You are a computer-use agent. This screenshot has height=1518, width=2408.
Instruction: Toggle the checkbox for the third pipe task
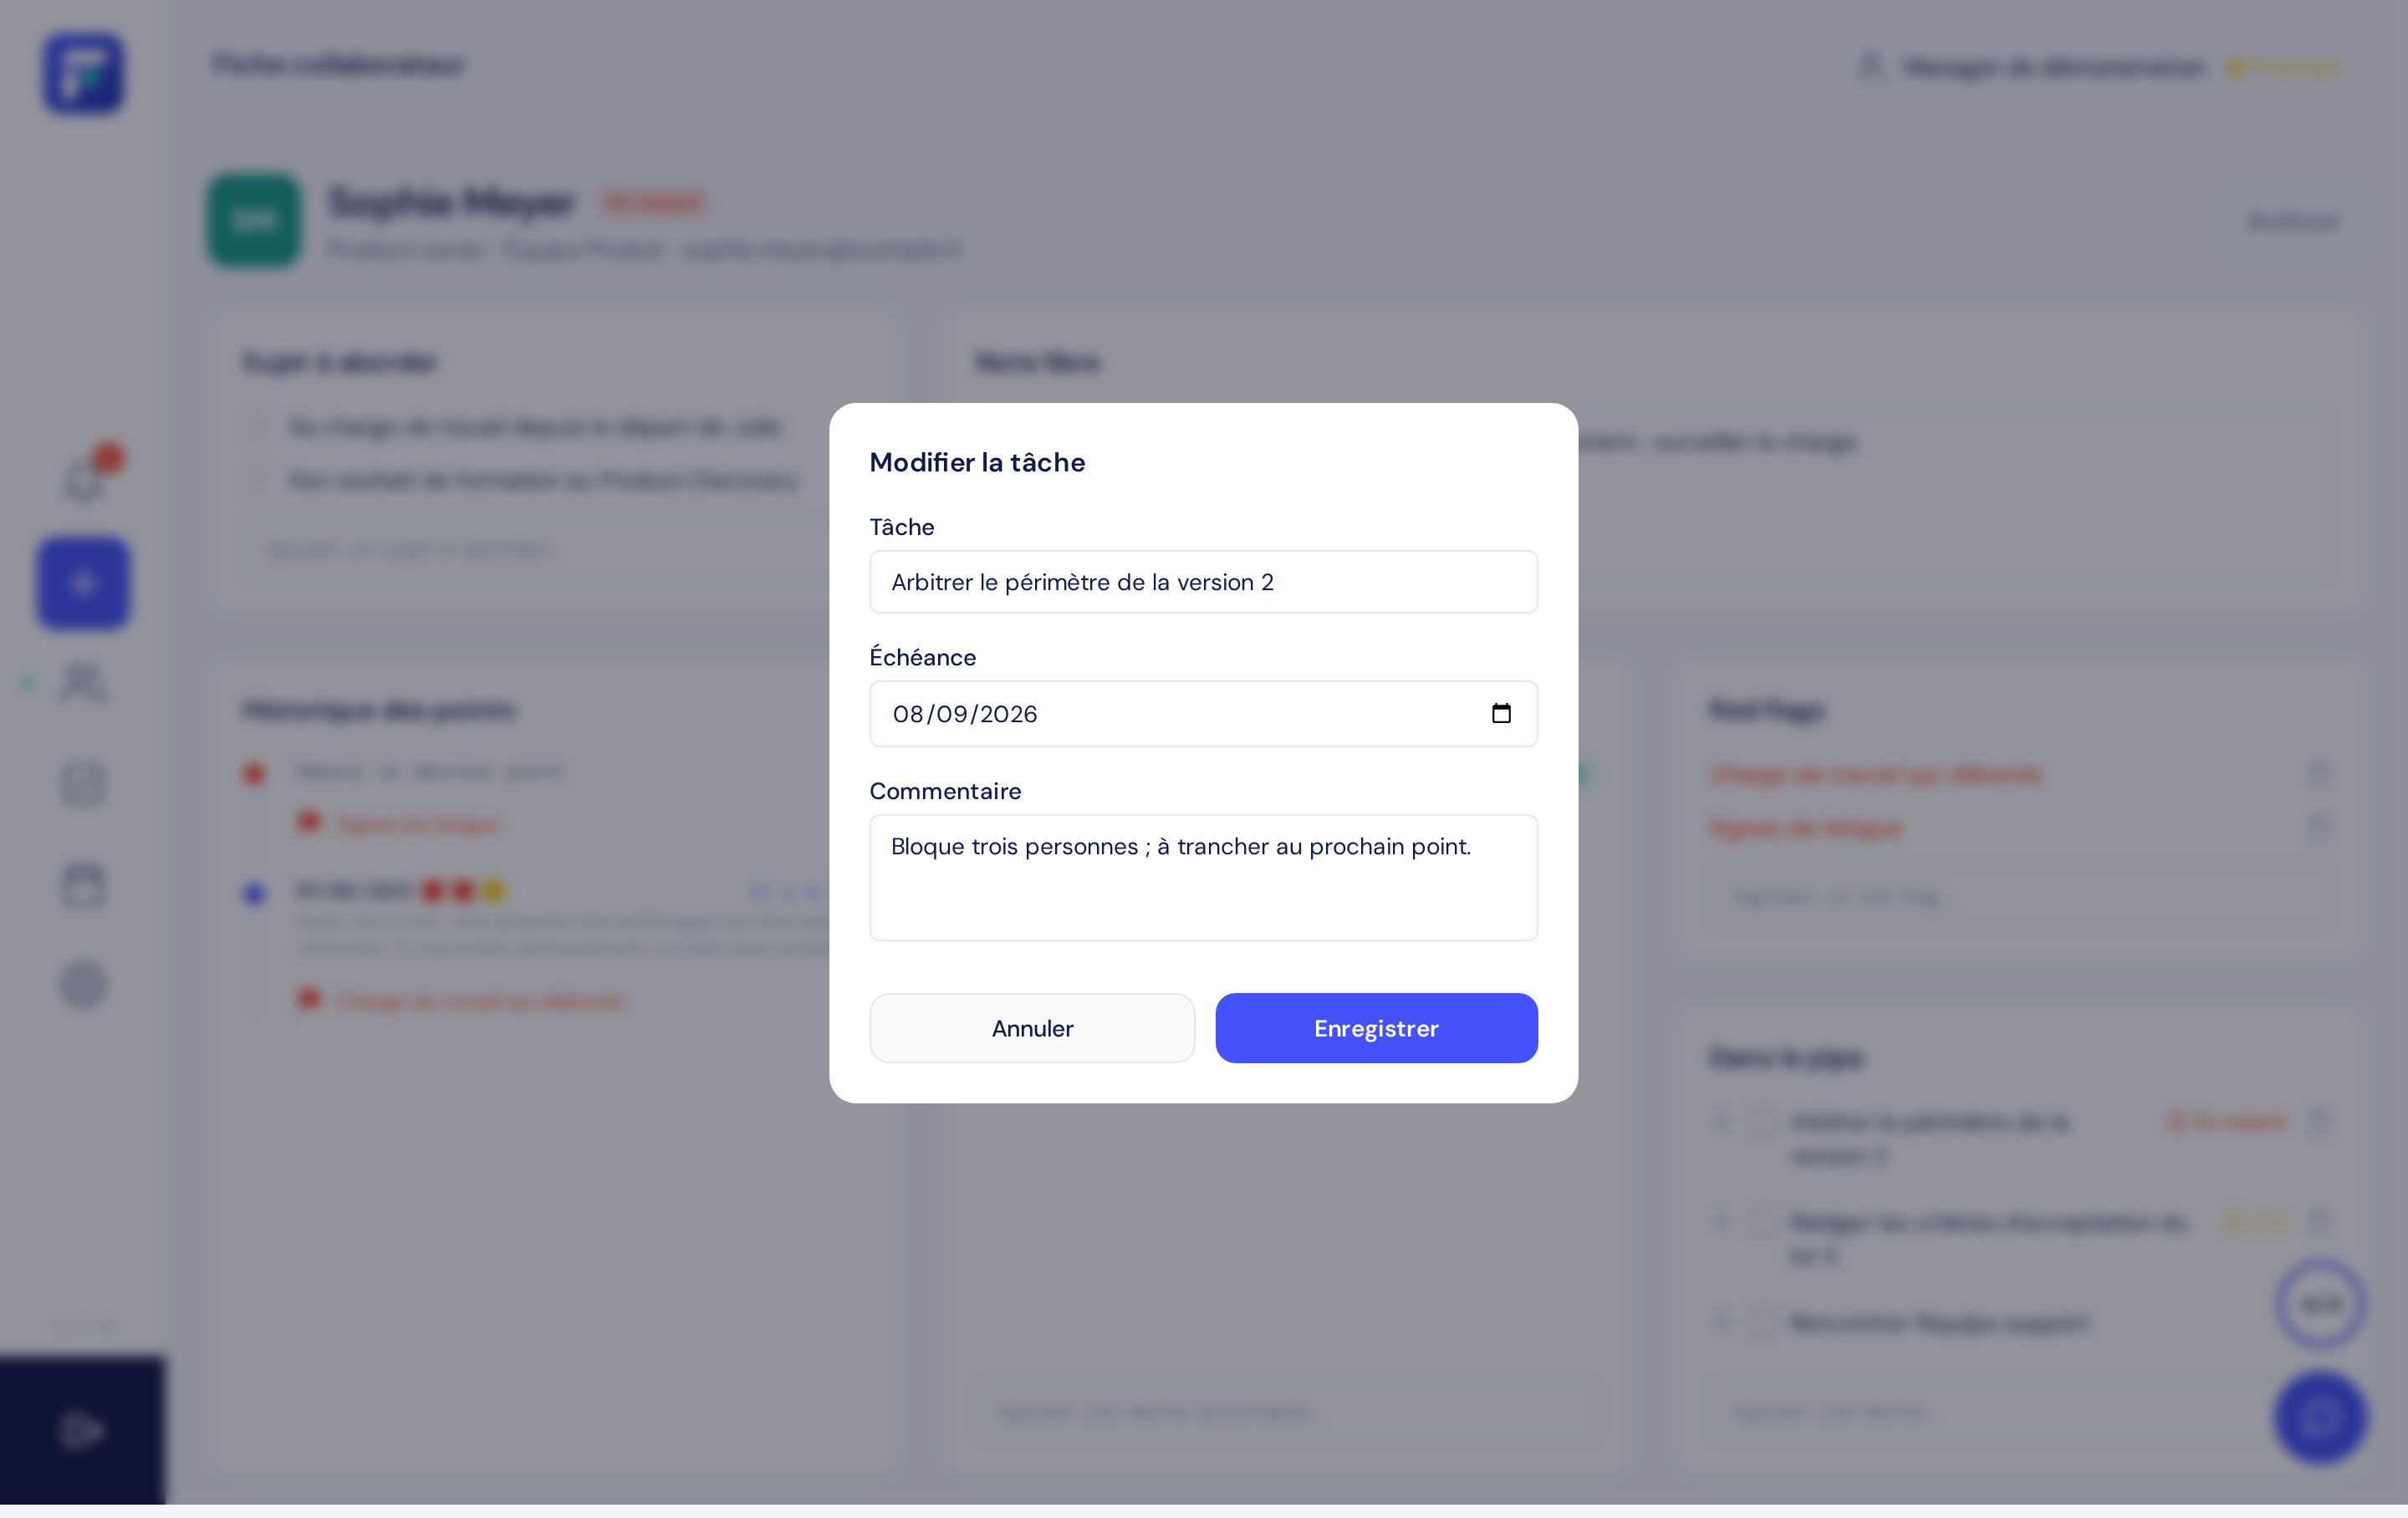click(x=1760, y=1322)
